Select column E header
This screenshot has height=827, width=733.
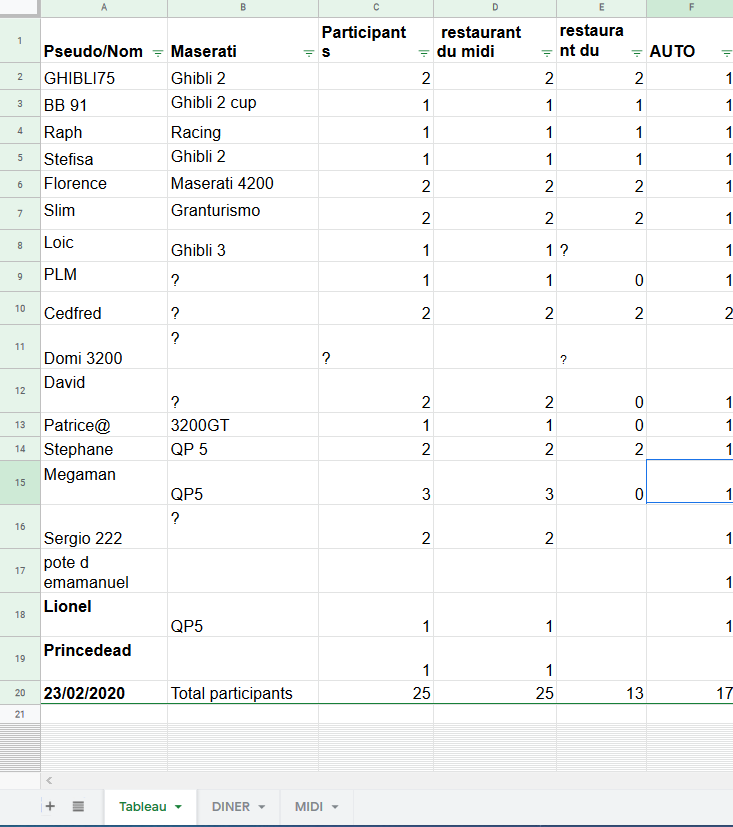tap(601, 7)
